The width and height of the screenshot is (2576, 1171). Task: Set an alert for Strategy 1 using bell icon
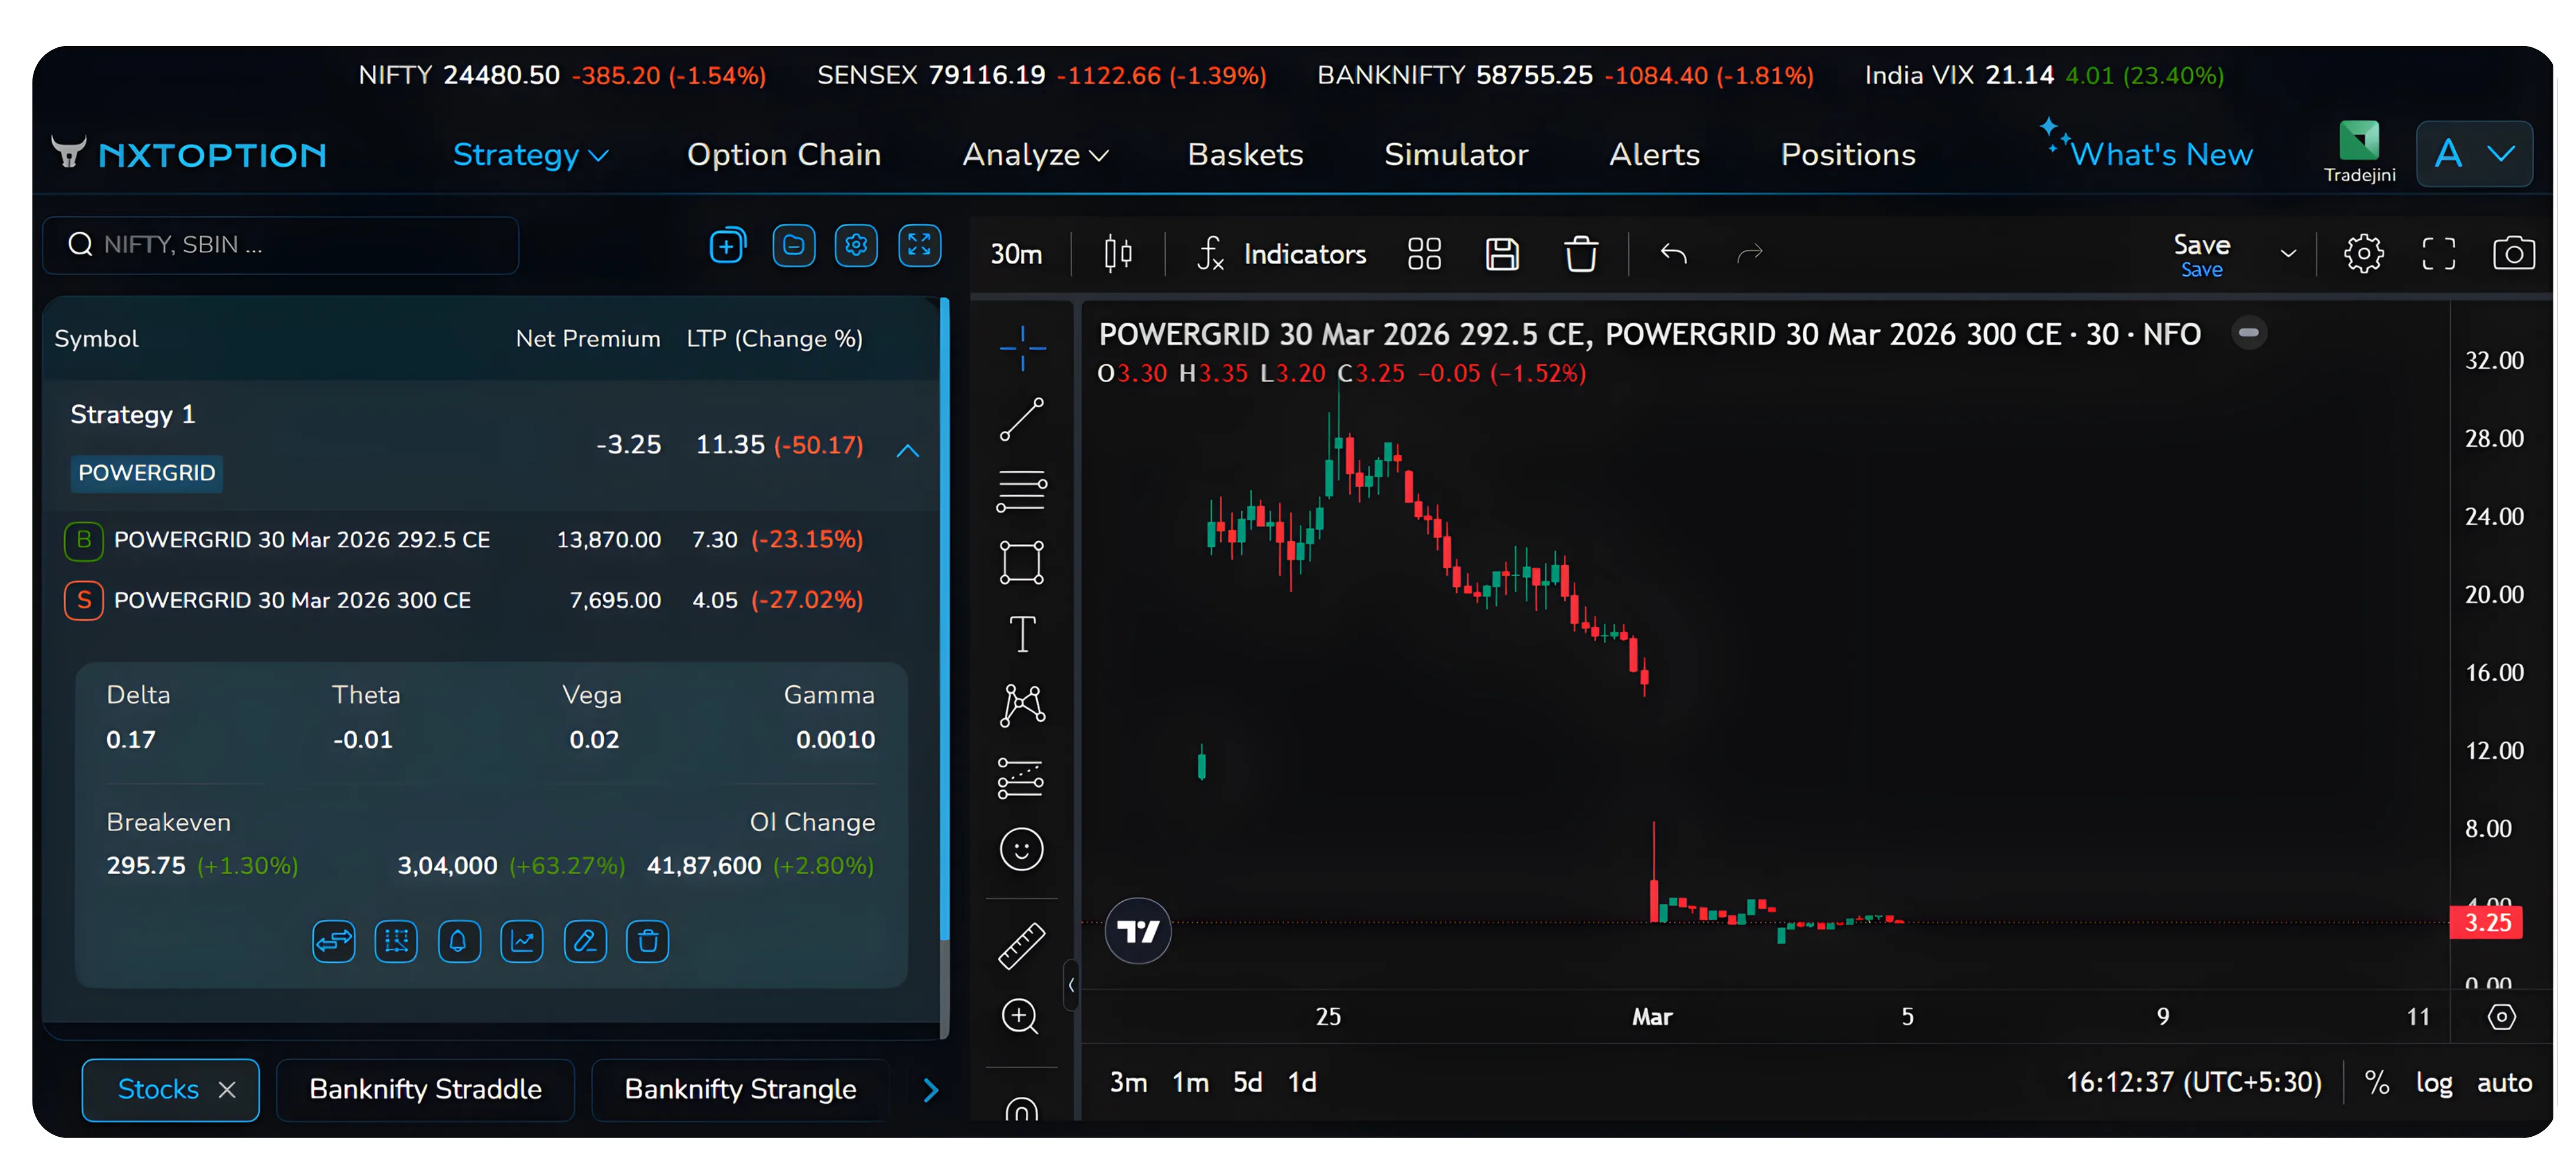[459, 941]
